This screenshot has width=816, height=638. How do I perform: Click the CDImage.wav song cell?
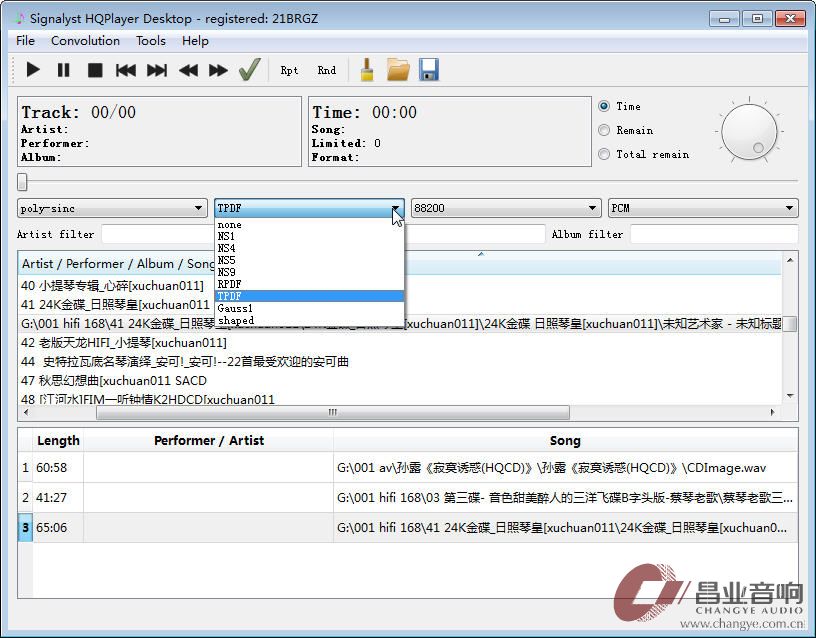pyautogui.click(x=565, y=468)
